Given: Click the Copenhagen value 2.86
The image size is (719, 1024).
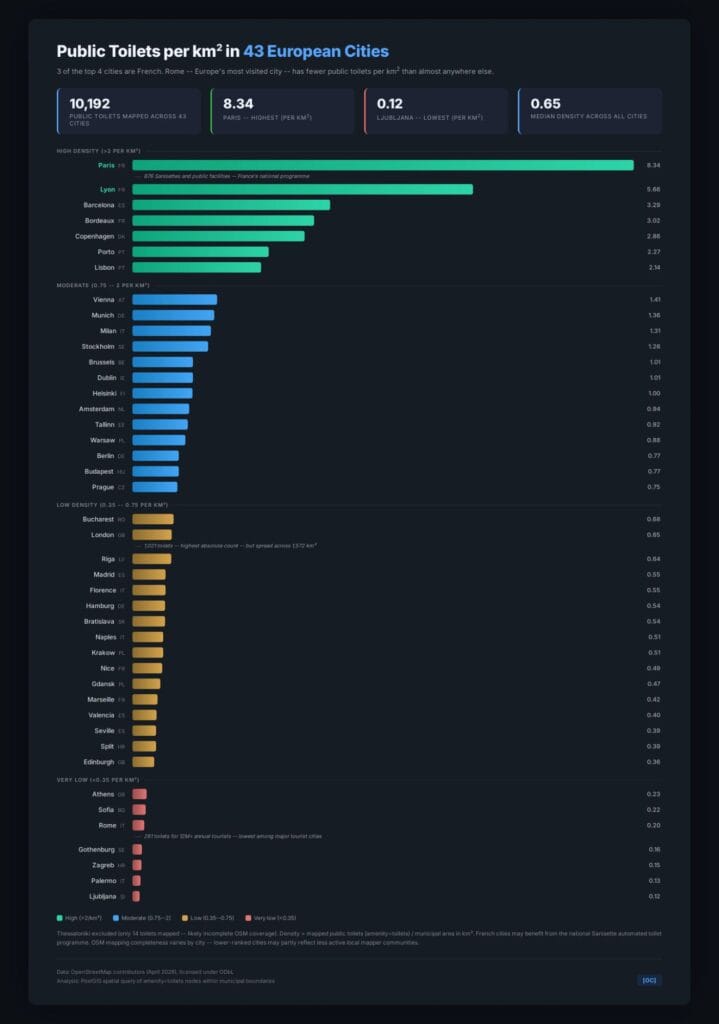Looking at the screenshot, I should point(653,236).
